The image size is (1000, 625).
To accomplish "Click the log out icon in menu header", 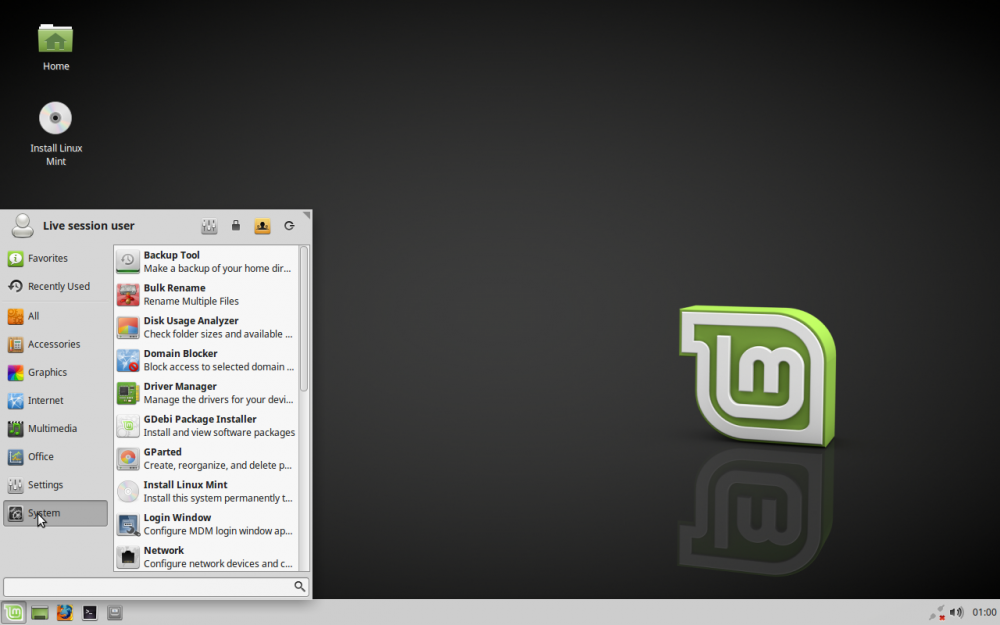I will point(289,226).
